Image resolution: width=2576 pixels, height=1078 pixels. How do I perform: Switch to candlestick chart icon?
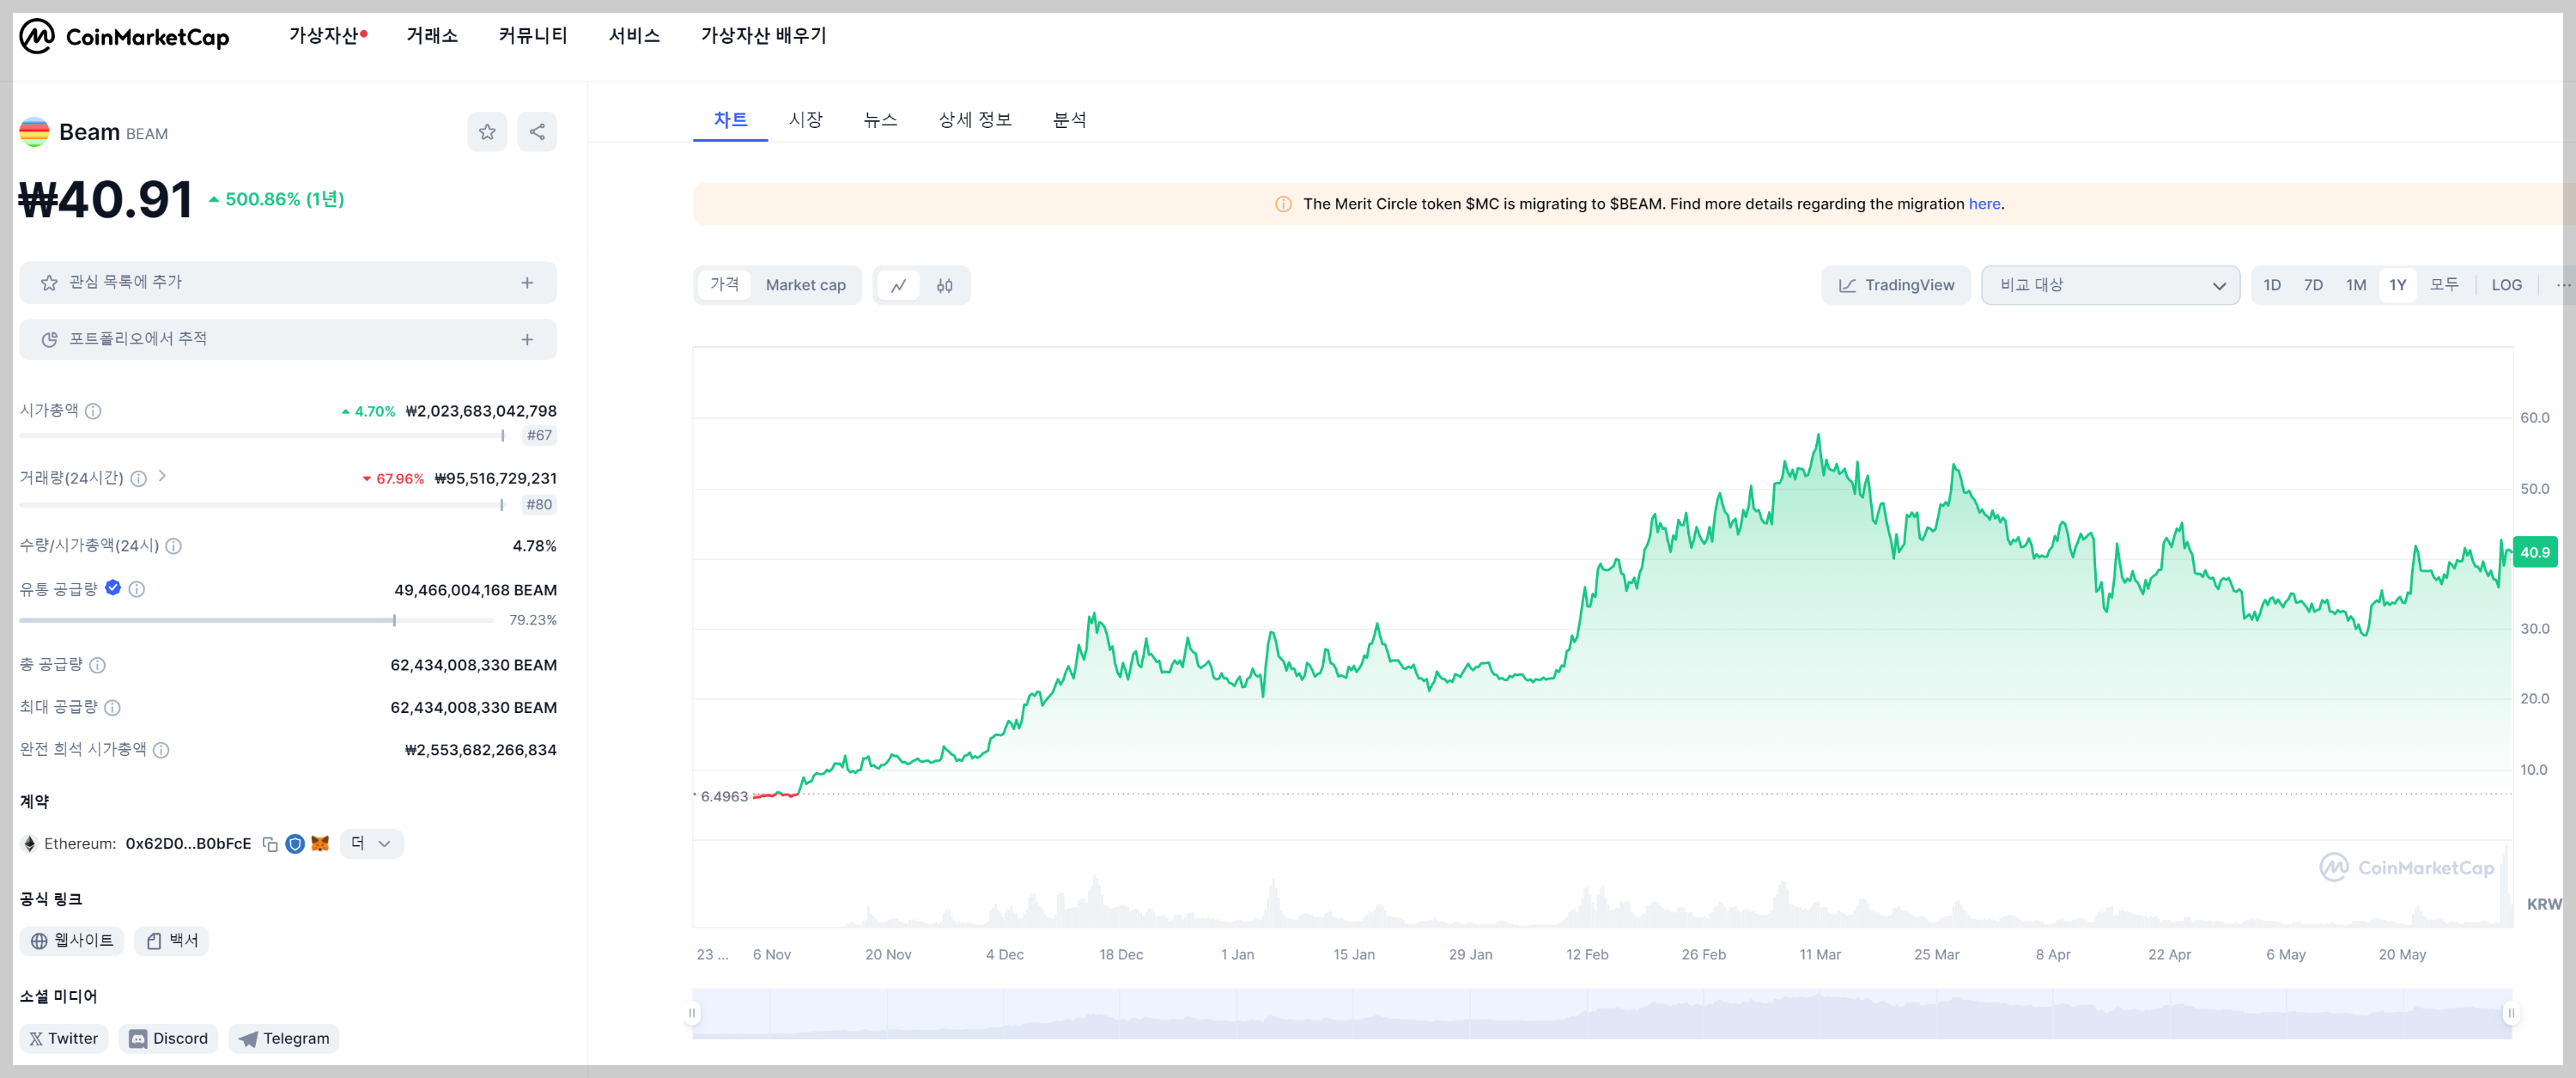tap(944, 286)
